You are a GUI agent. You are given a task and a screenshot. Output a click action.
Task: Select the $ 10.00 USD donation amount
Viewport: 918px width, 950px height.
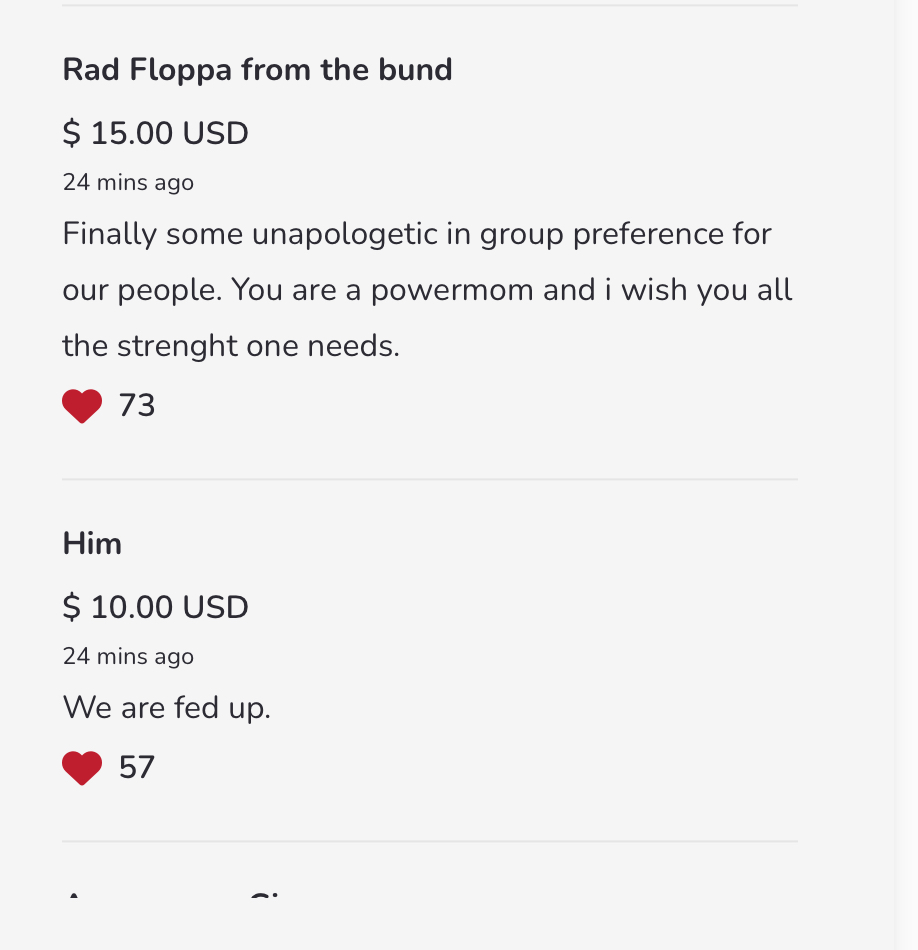pos(155,607)
